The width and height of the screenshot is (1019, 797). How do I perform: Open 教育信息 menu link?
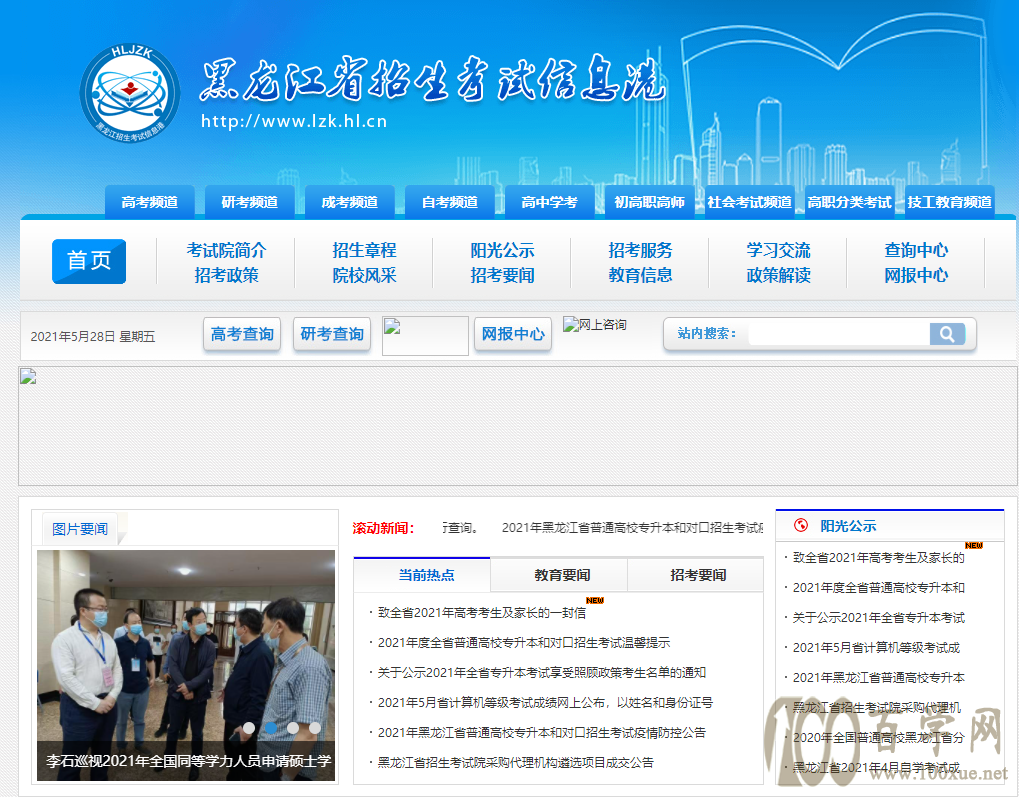click(x=640, y=276)
